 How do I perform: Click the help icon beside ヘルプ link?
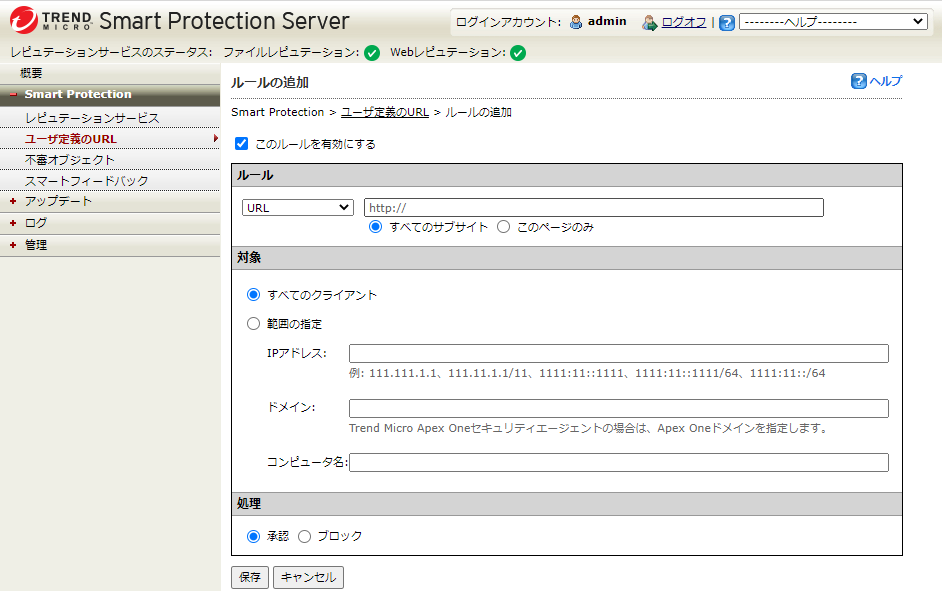tap(858, 81)
